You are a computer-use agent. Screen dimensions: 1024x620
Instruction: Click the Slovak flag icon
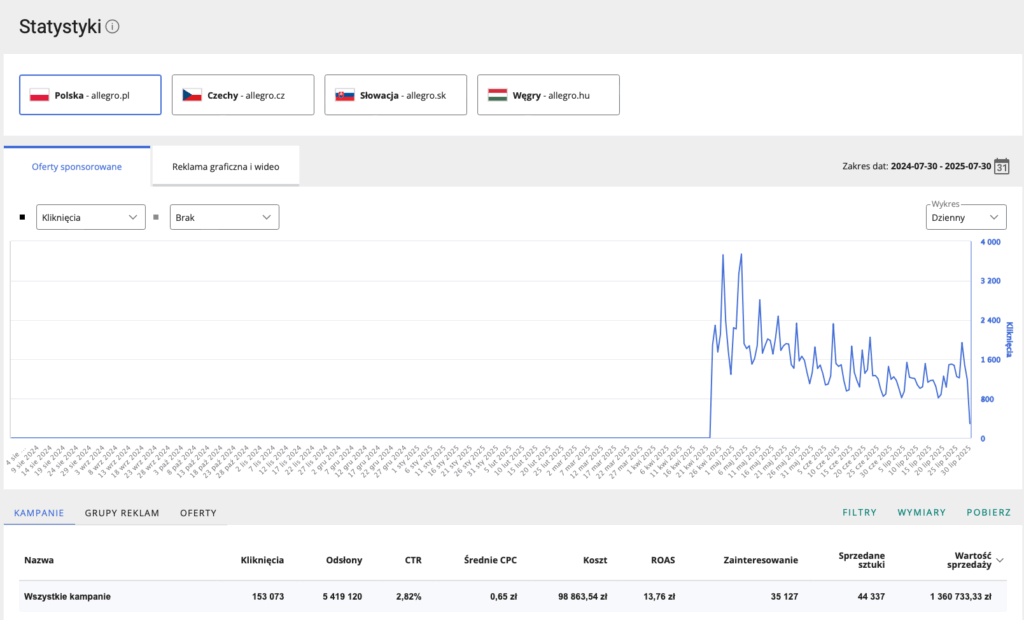point(345,95)
